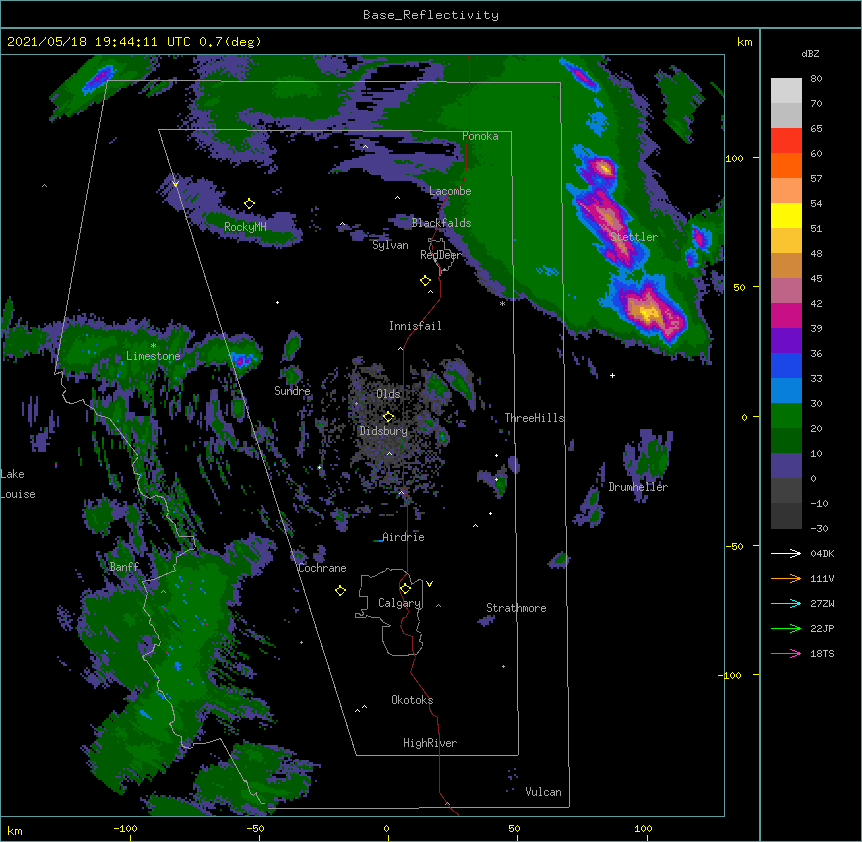Pick the lightest gray 70-80 dBZ legend swatch
Screen dimensions: 862x842
click(786, 91)
